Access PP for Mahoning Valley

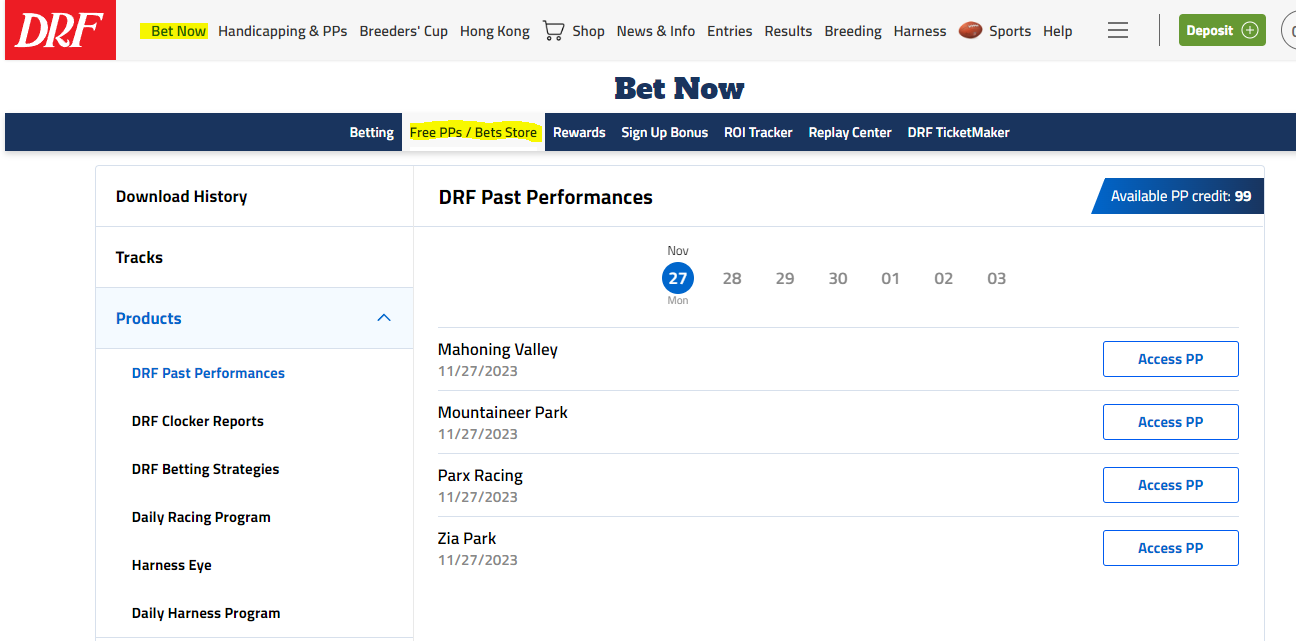click(x=1171, y=359)
